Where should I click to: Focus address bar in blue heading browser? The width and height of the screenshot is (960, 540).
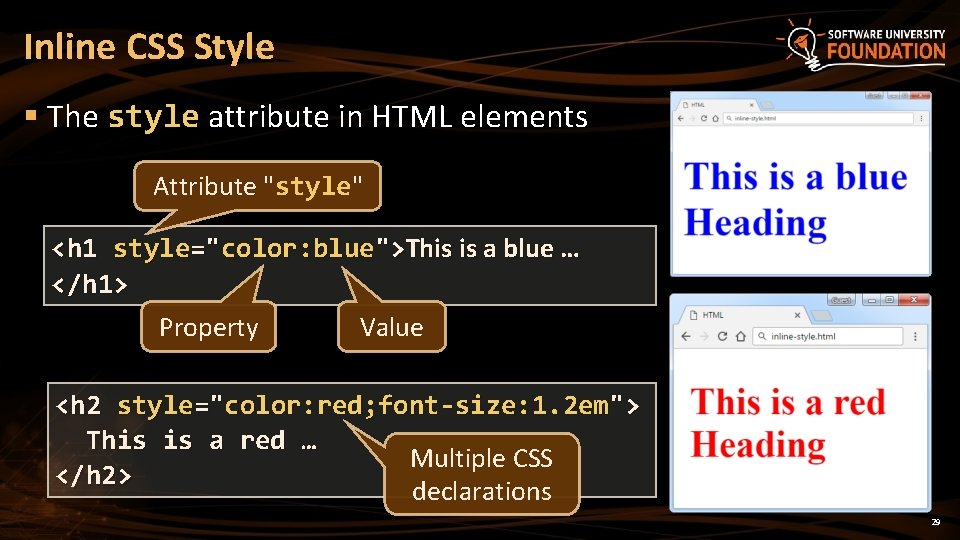coord(819,118)
